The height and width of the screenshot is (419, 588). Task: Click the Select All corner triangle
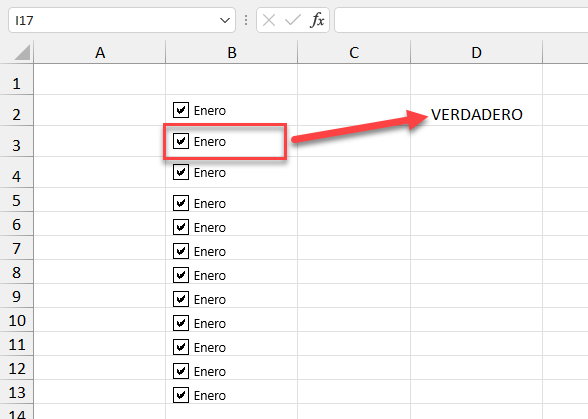click(22, 53)
